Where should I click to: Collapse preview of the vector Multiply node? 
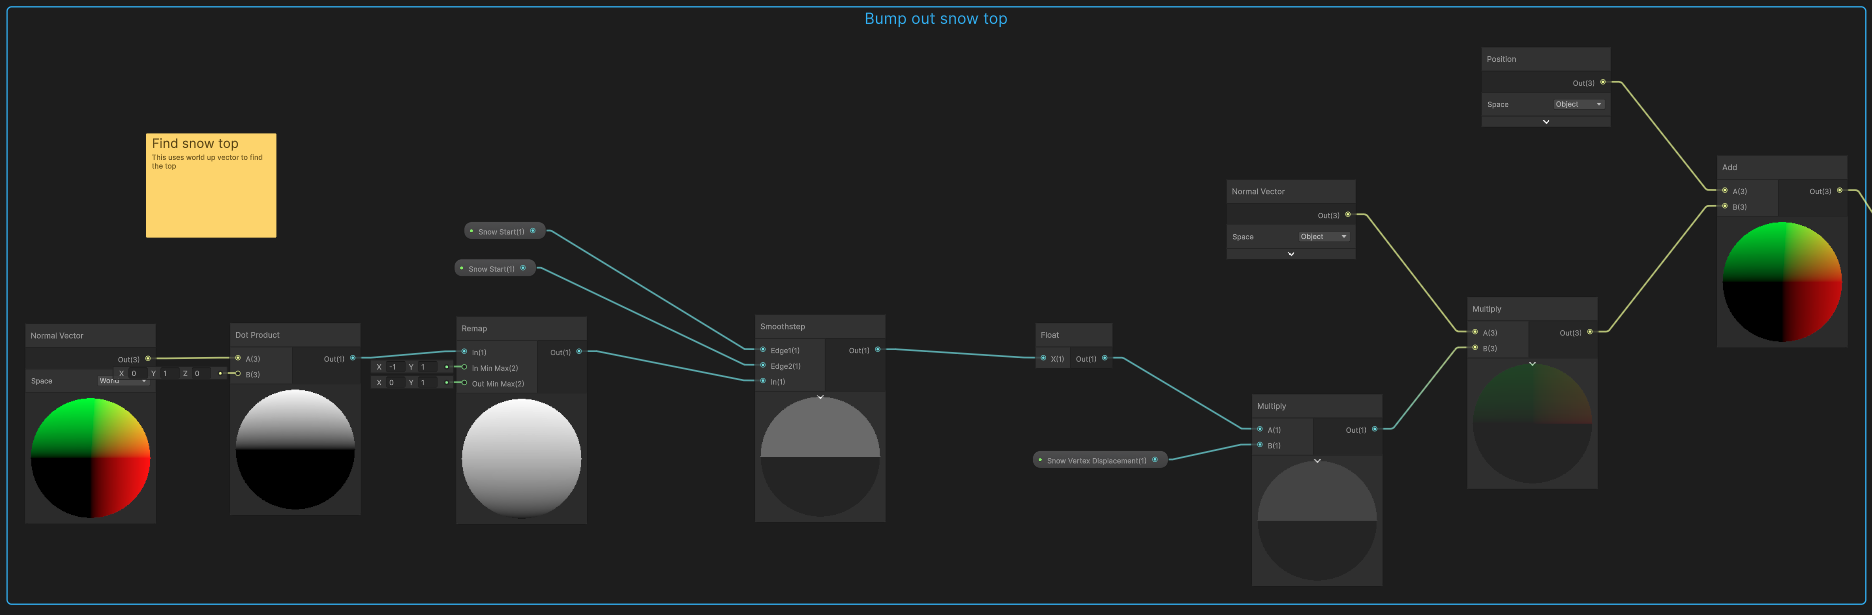coord(1533,364)
